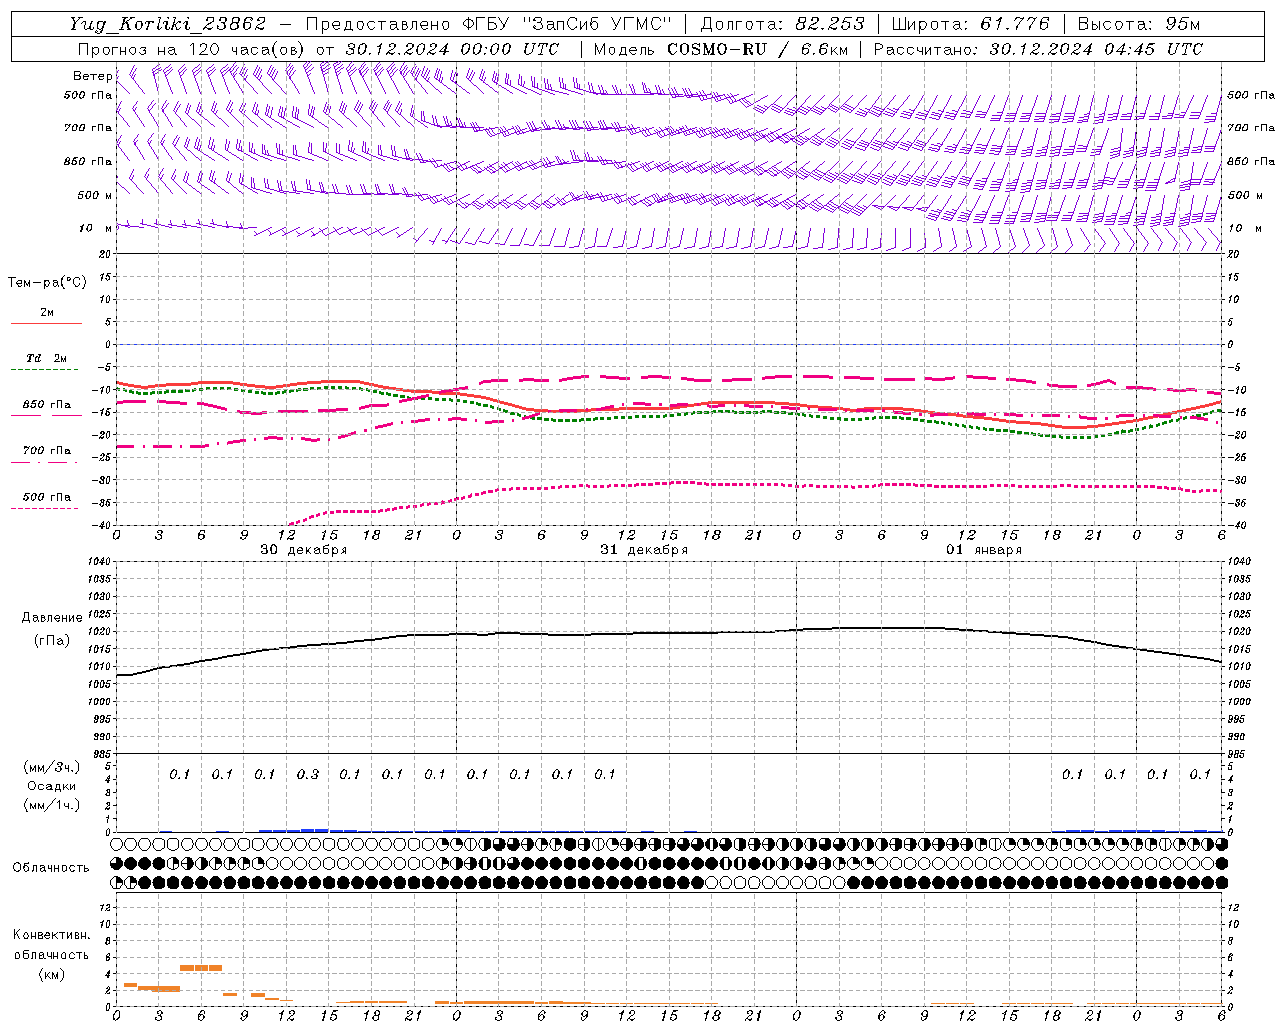The image size is (1280, 1024).
Task: Click the 500 гПа temperature legend entry
Action: click(x=46, y=497)
